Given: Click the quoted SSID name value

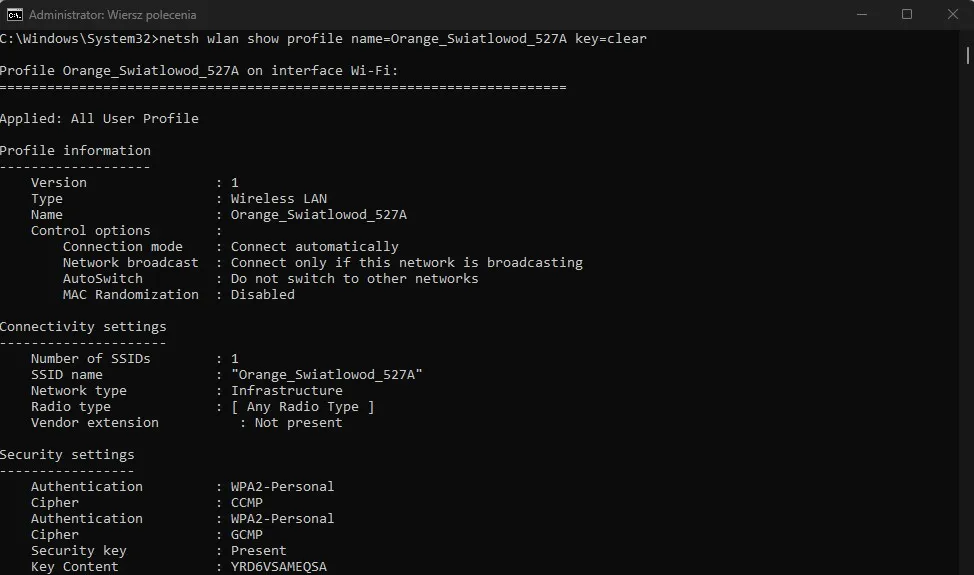Looking at the screenshot, I should (327, 375).
